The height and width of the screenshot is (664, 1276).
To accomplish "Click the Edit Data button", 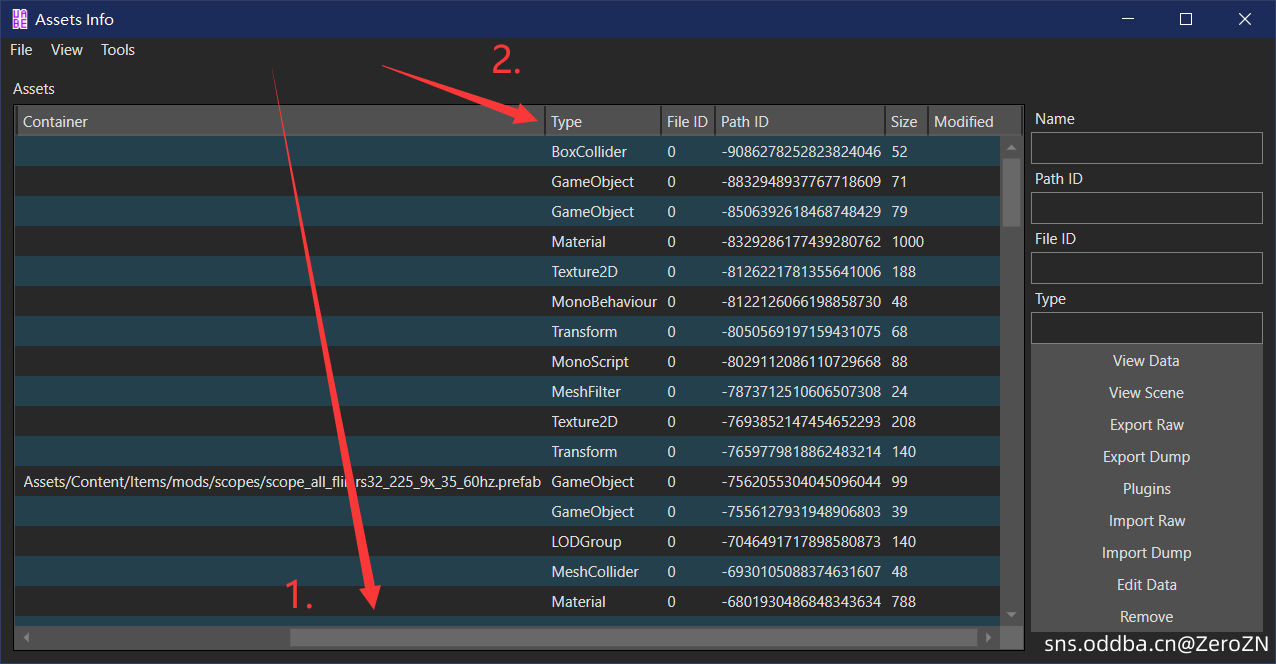I will [1146, 585].
